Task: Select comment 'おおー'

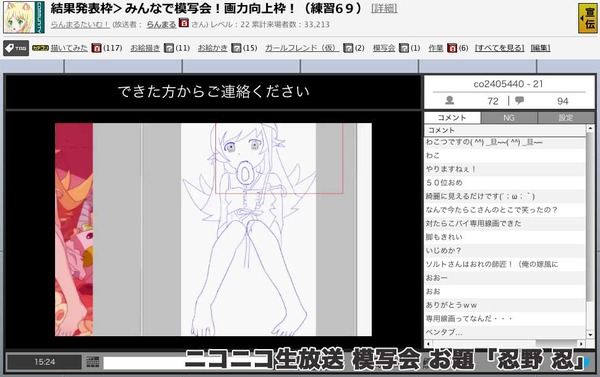Action: pyautogui.click(x=505, y=278)
